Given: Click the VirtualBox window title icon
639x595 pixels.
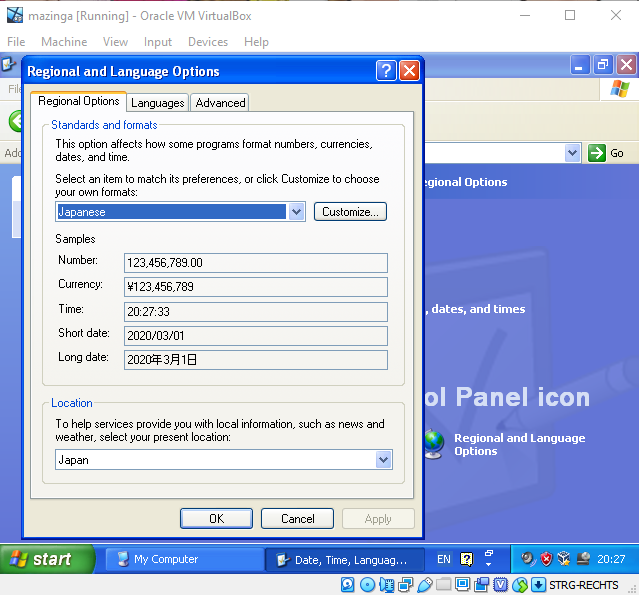Looking at the screenshot, I should (15, 15).
